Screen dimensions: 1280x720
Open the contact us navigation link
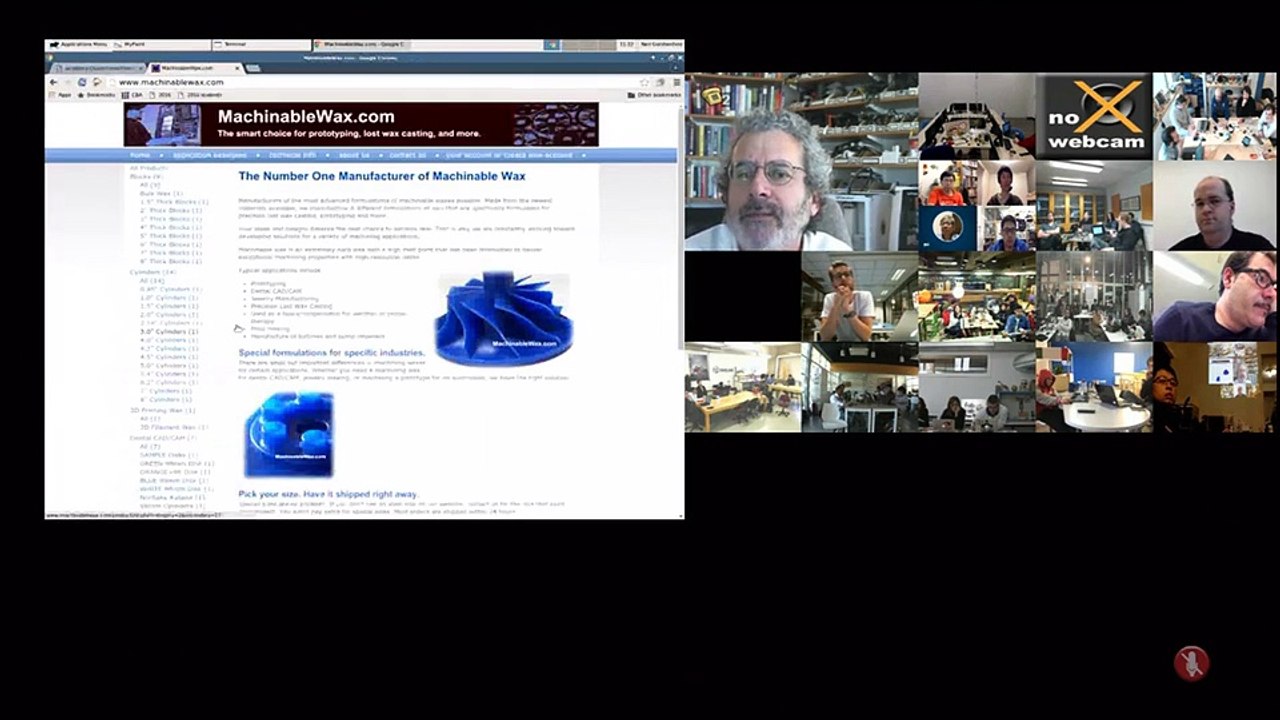408,155
